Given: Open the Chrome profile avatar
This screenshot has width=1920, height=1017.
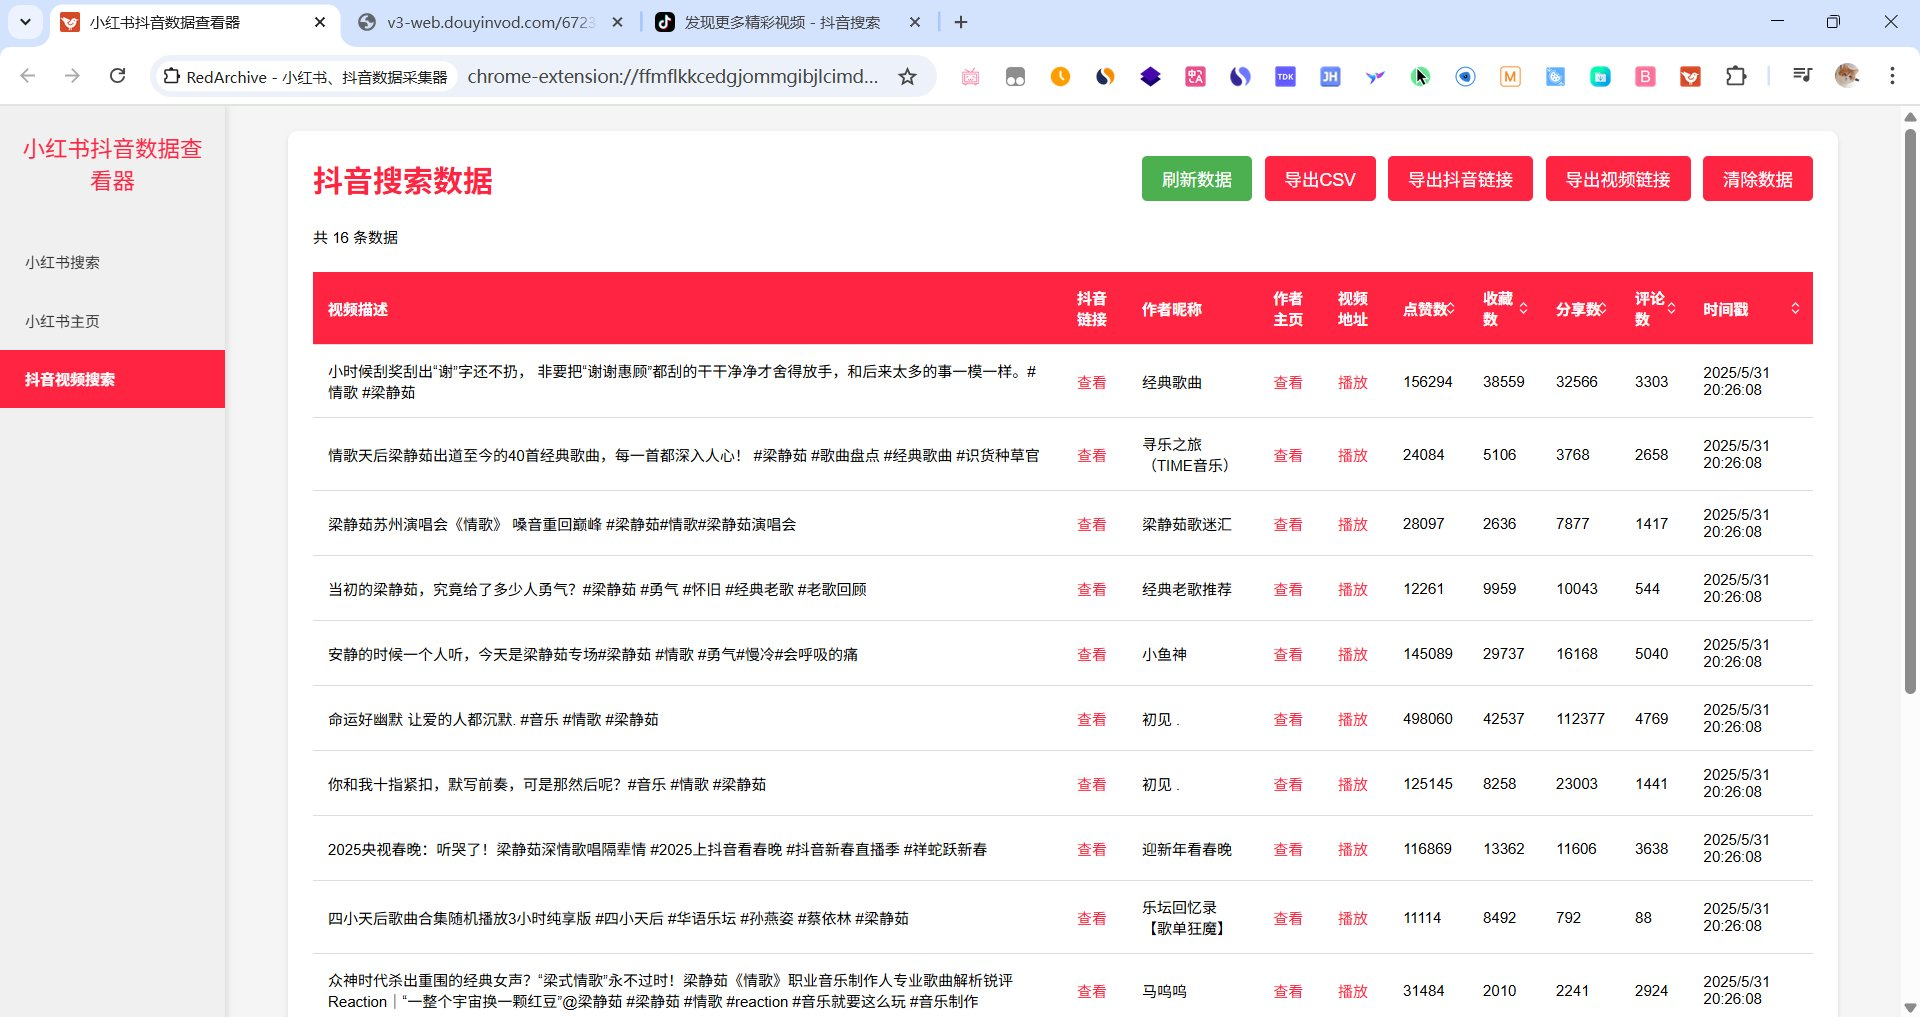Looking at the screenshot, I should point(1847,75).
